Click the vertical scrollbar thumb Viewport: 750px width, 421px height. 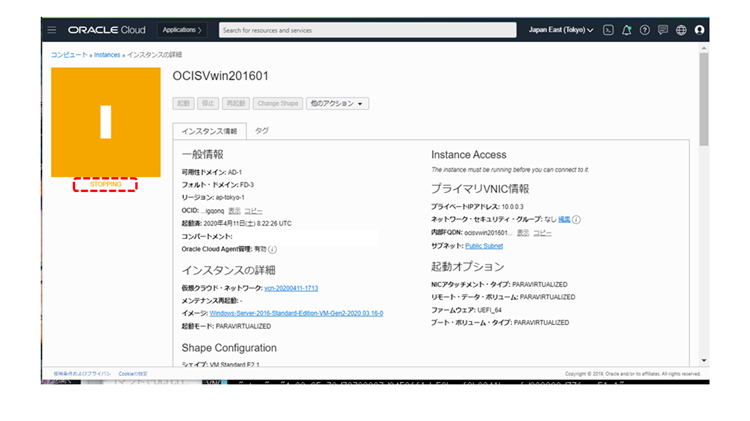704,100
